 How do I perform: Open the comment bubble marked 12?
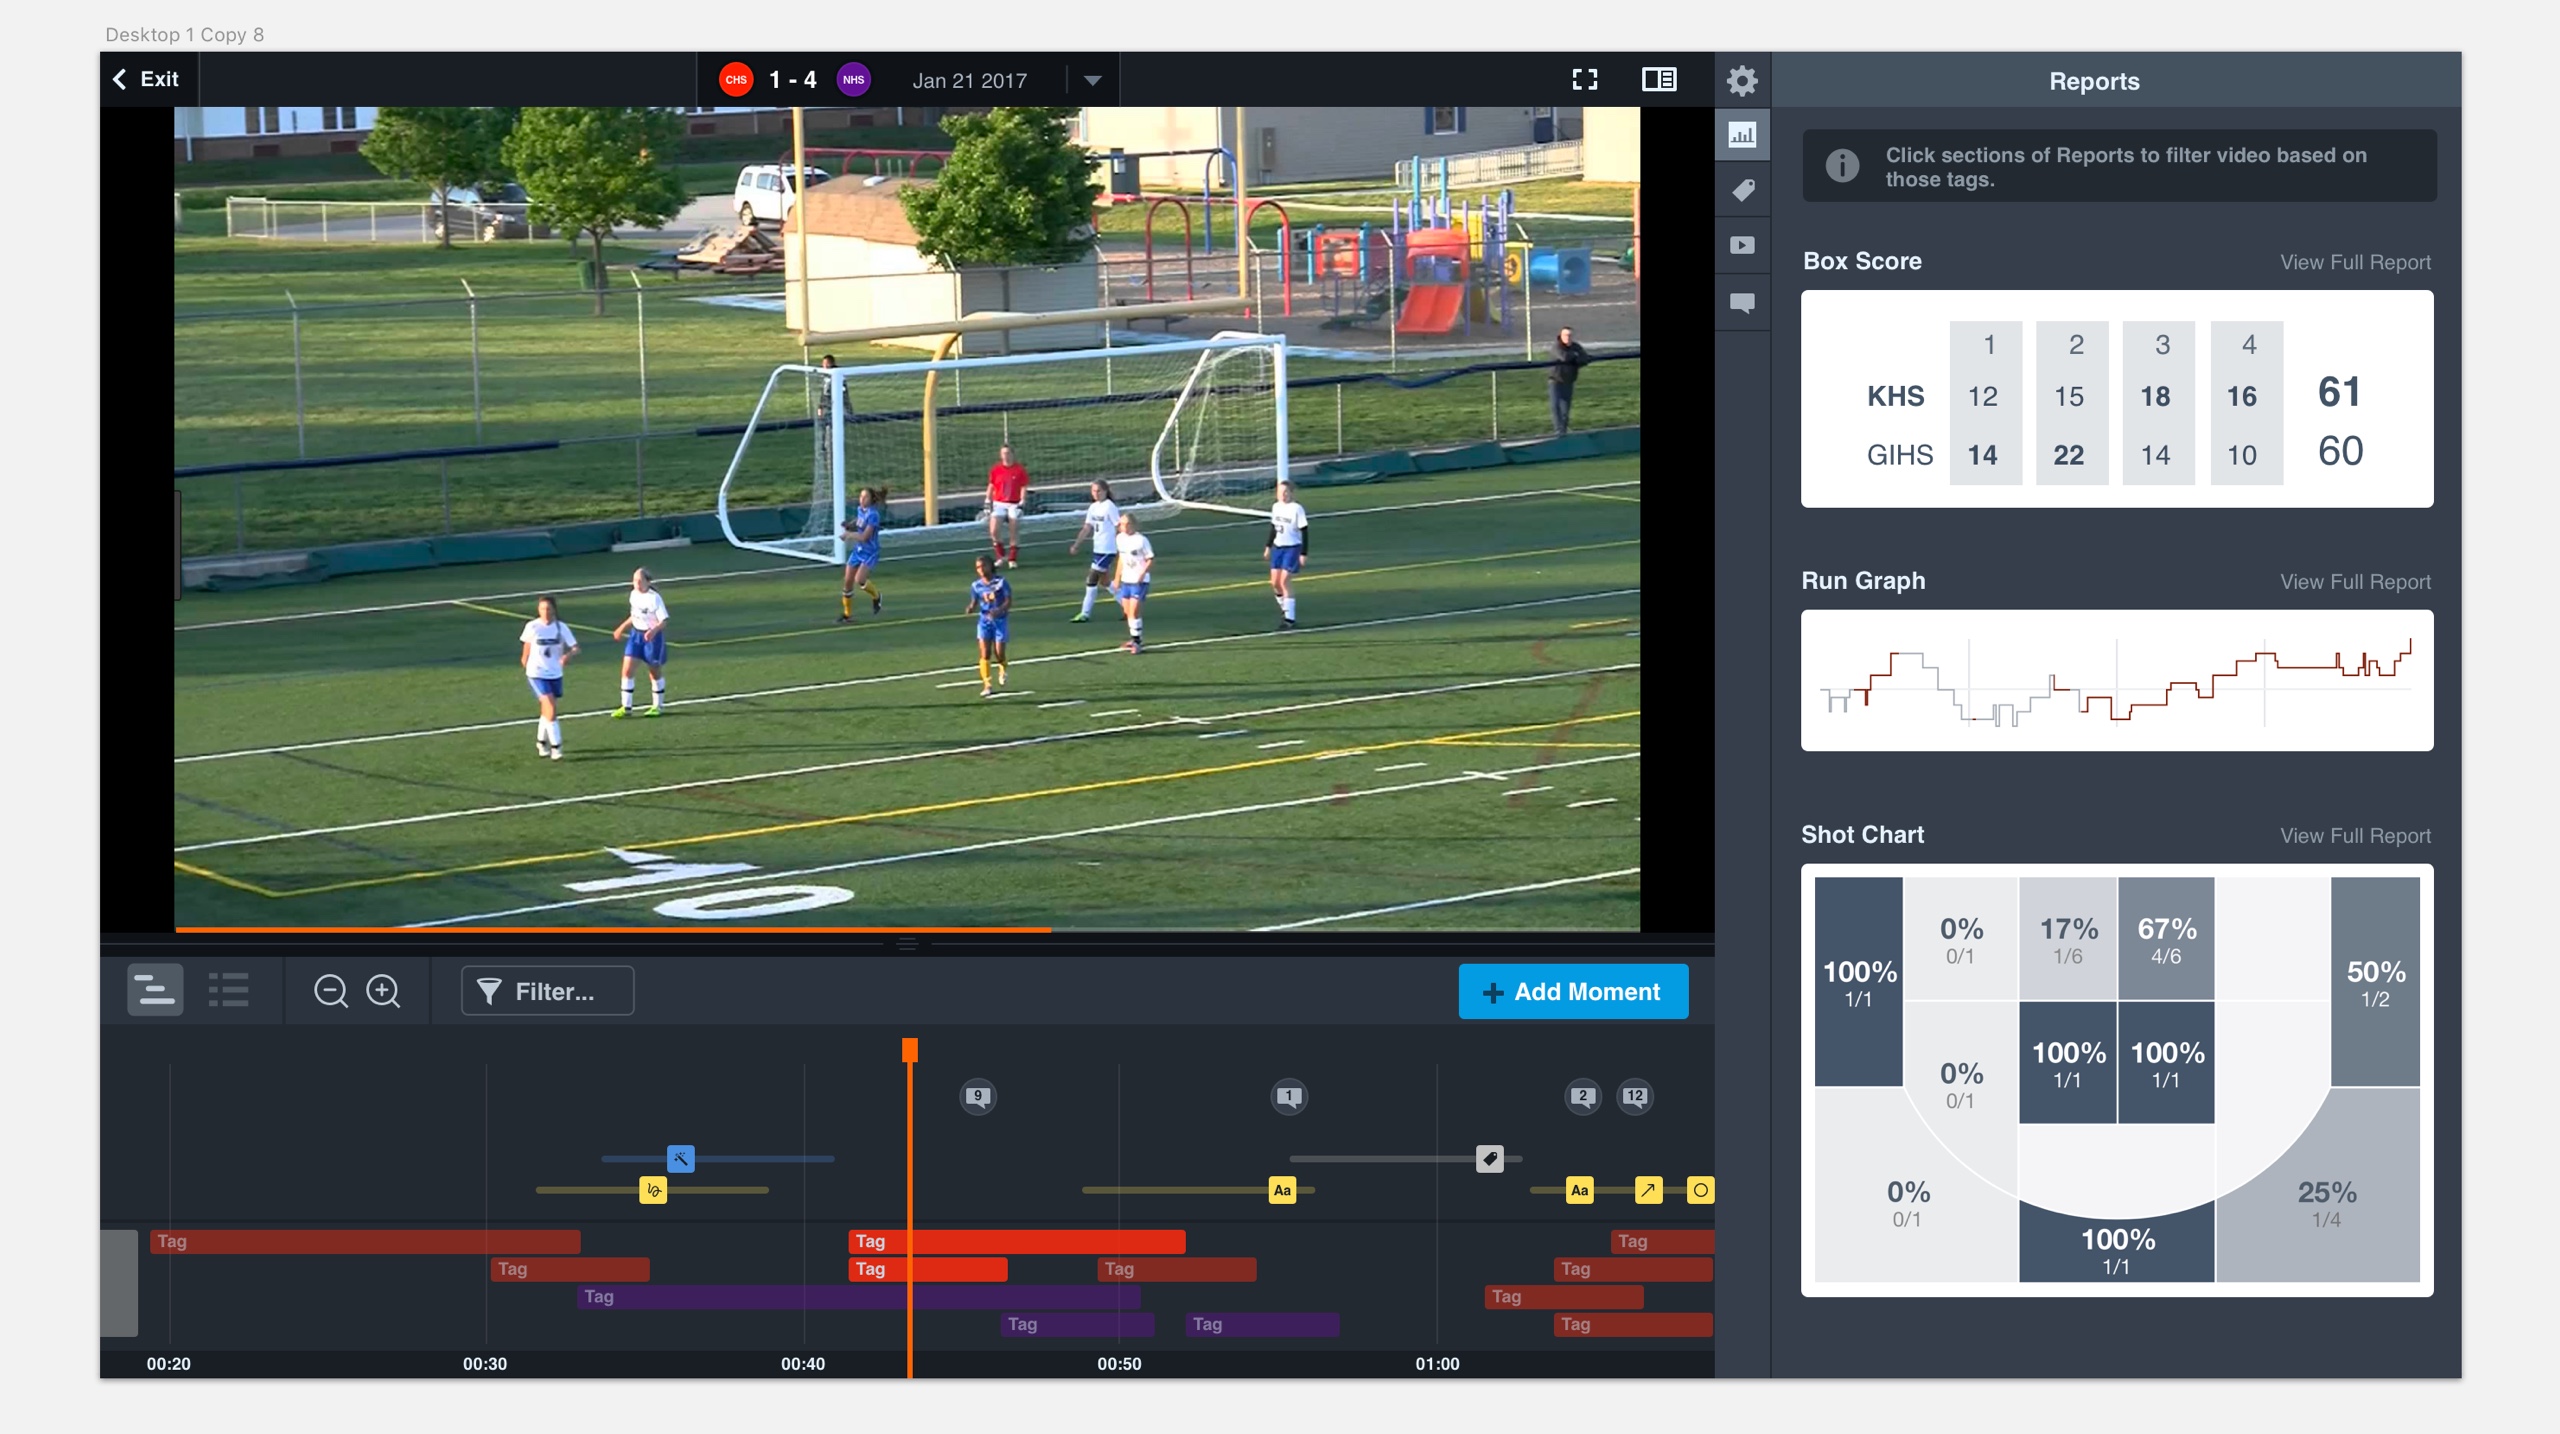click(1634, 1097)
